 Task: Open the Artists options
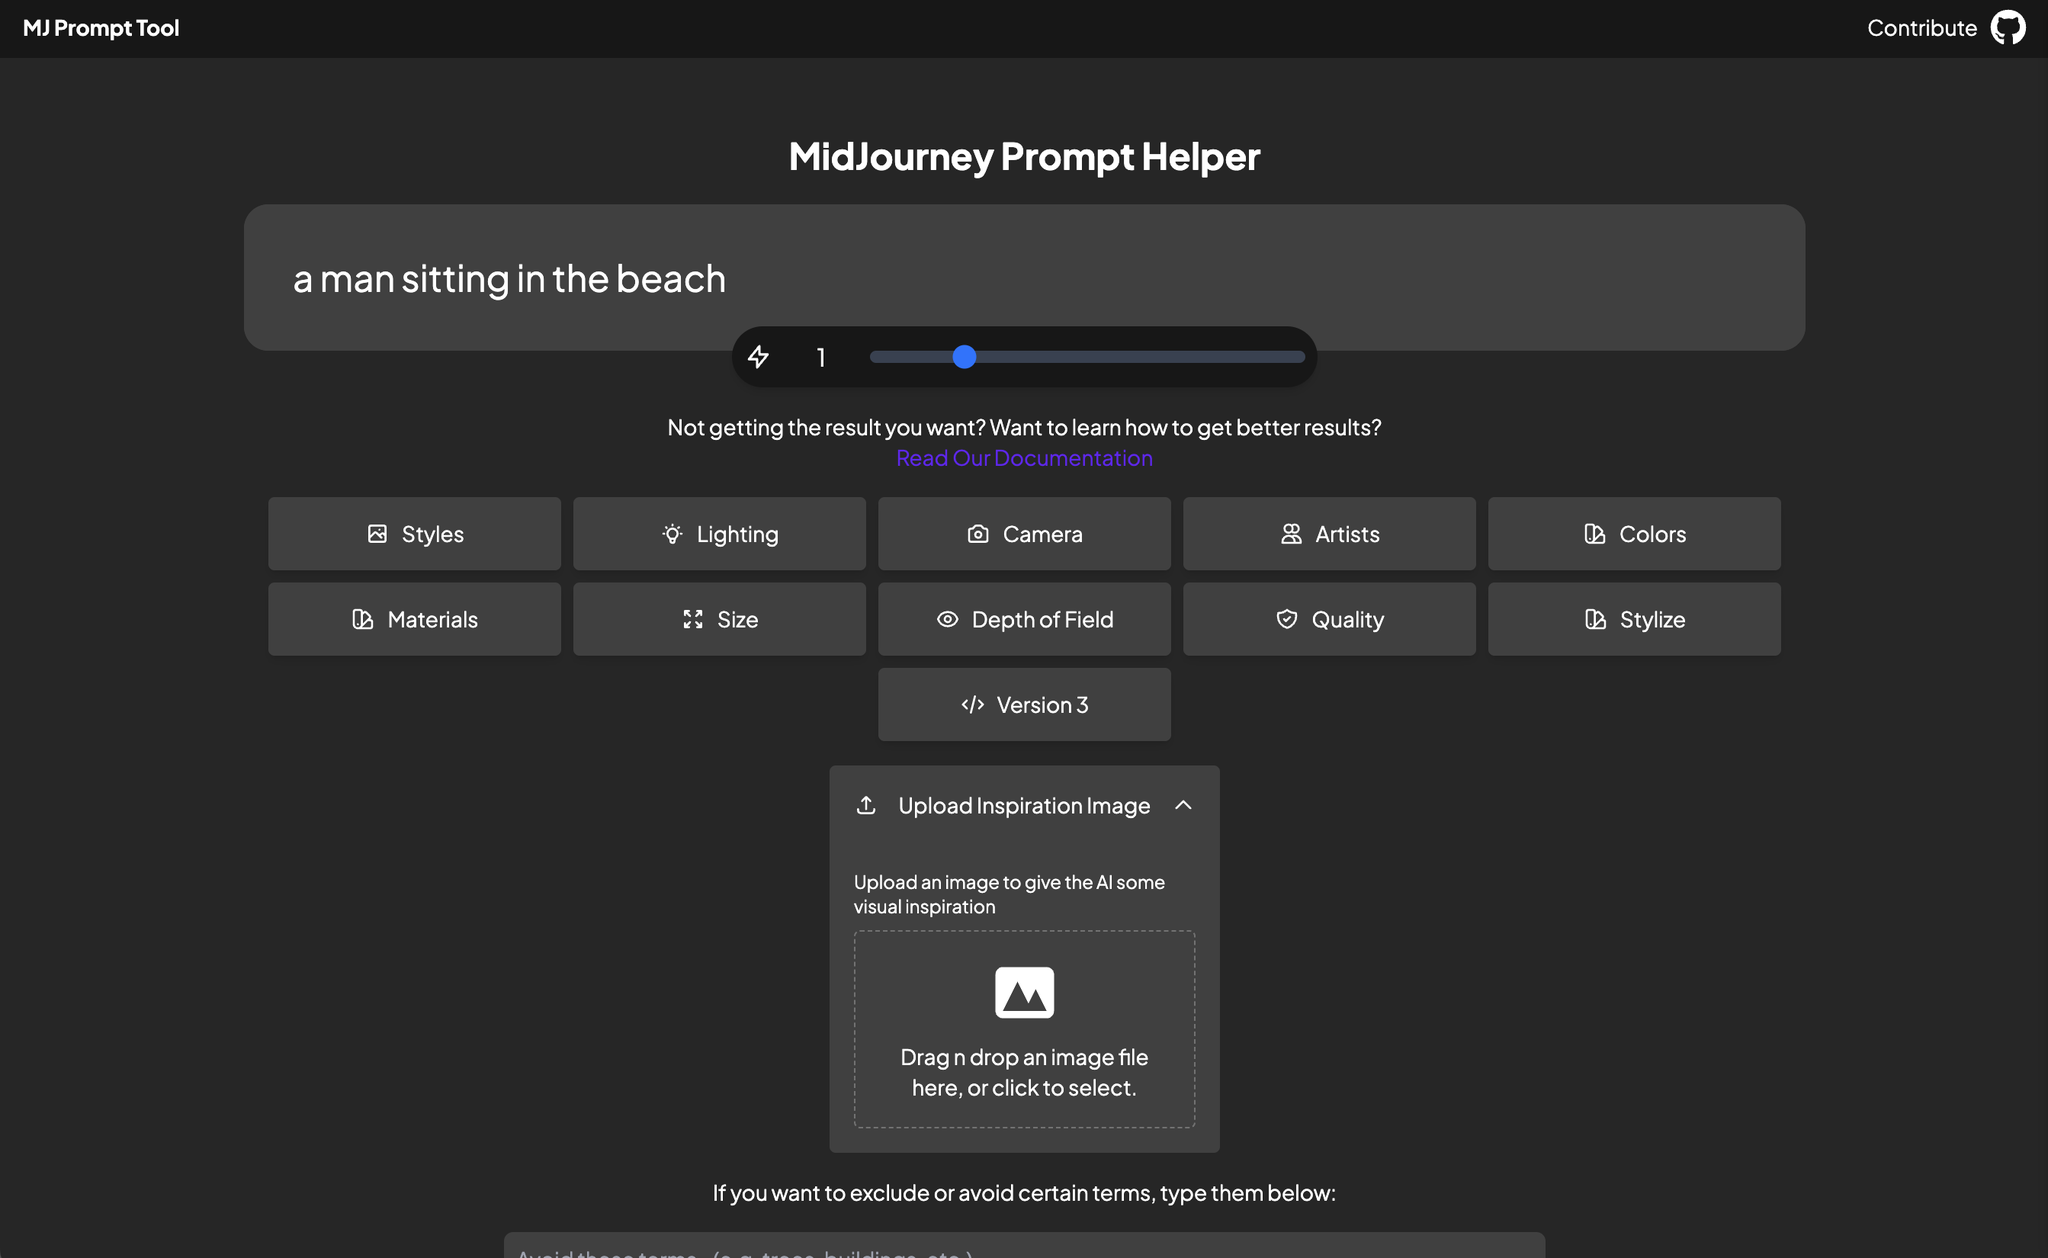tap(1329, 534)
